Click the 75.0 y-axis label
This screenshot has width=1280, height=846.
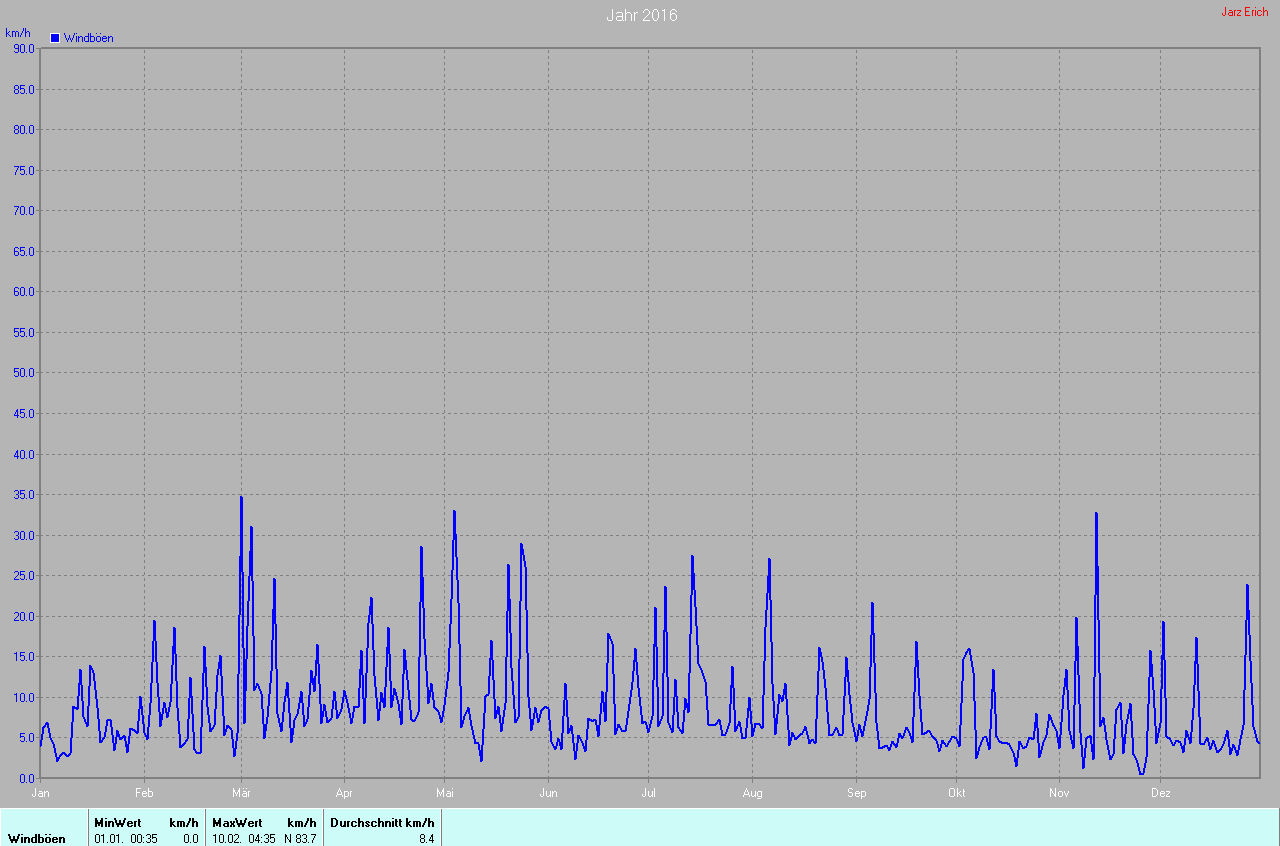pos(24,170)
